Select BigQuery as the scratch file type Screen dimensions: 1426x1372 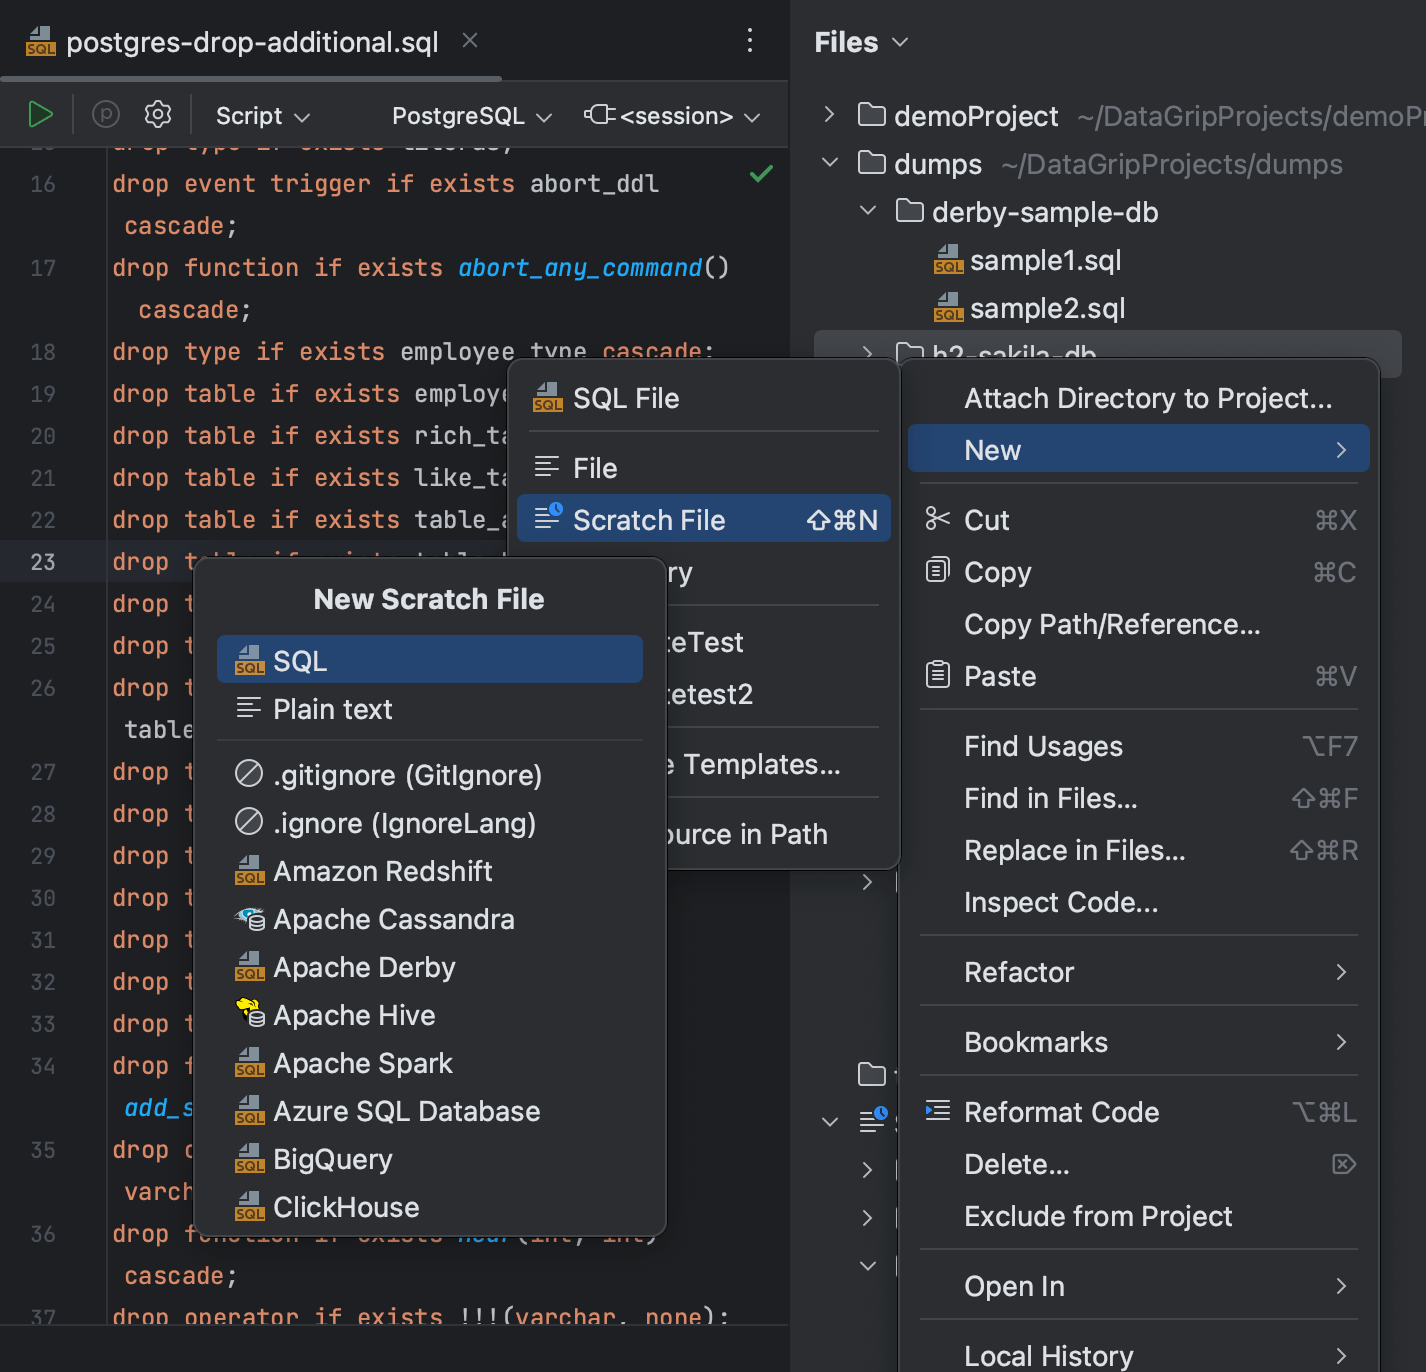tap(333, 1159)
